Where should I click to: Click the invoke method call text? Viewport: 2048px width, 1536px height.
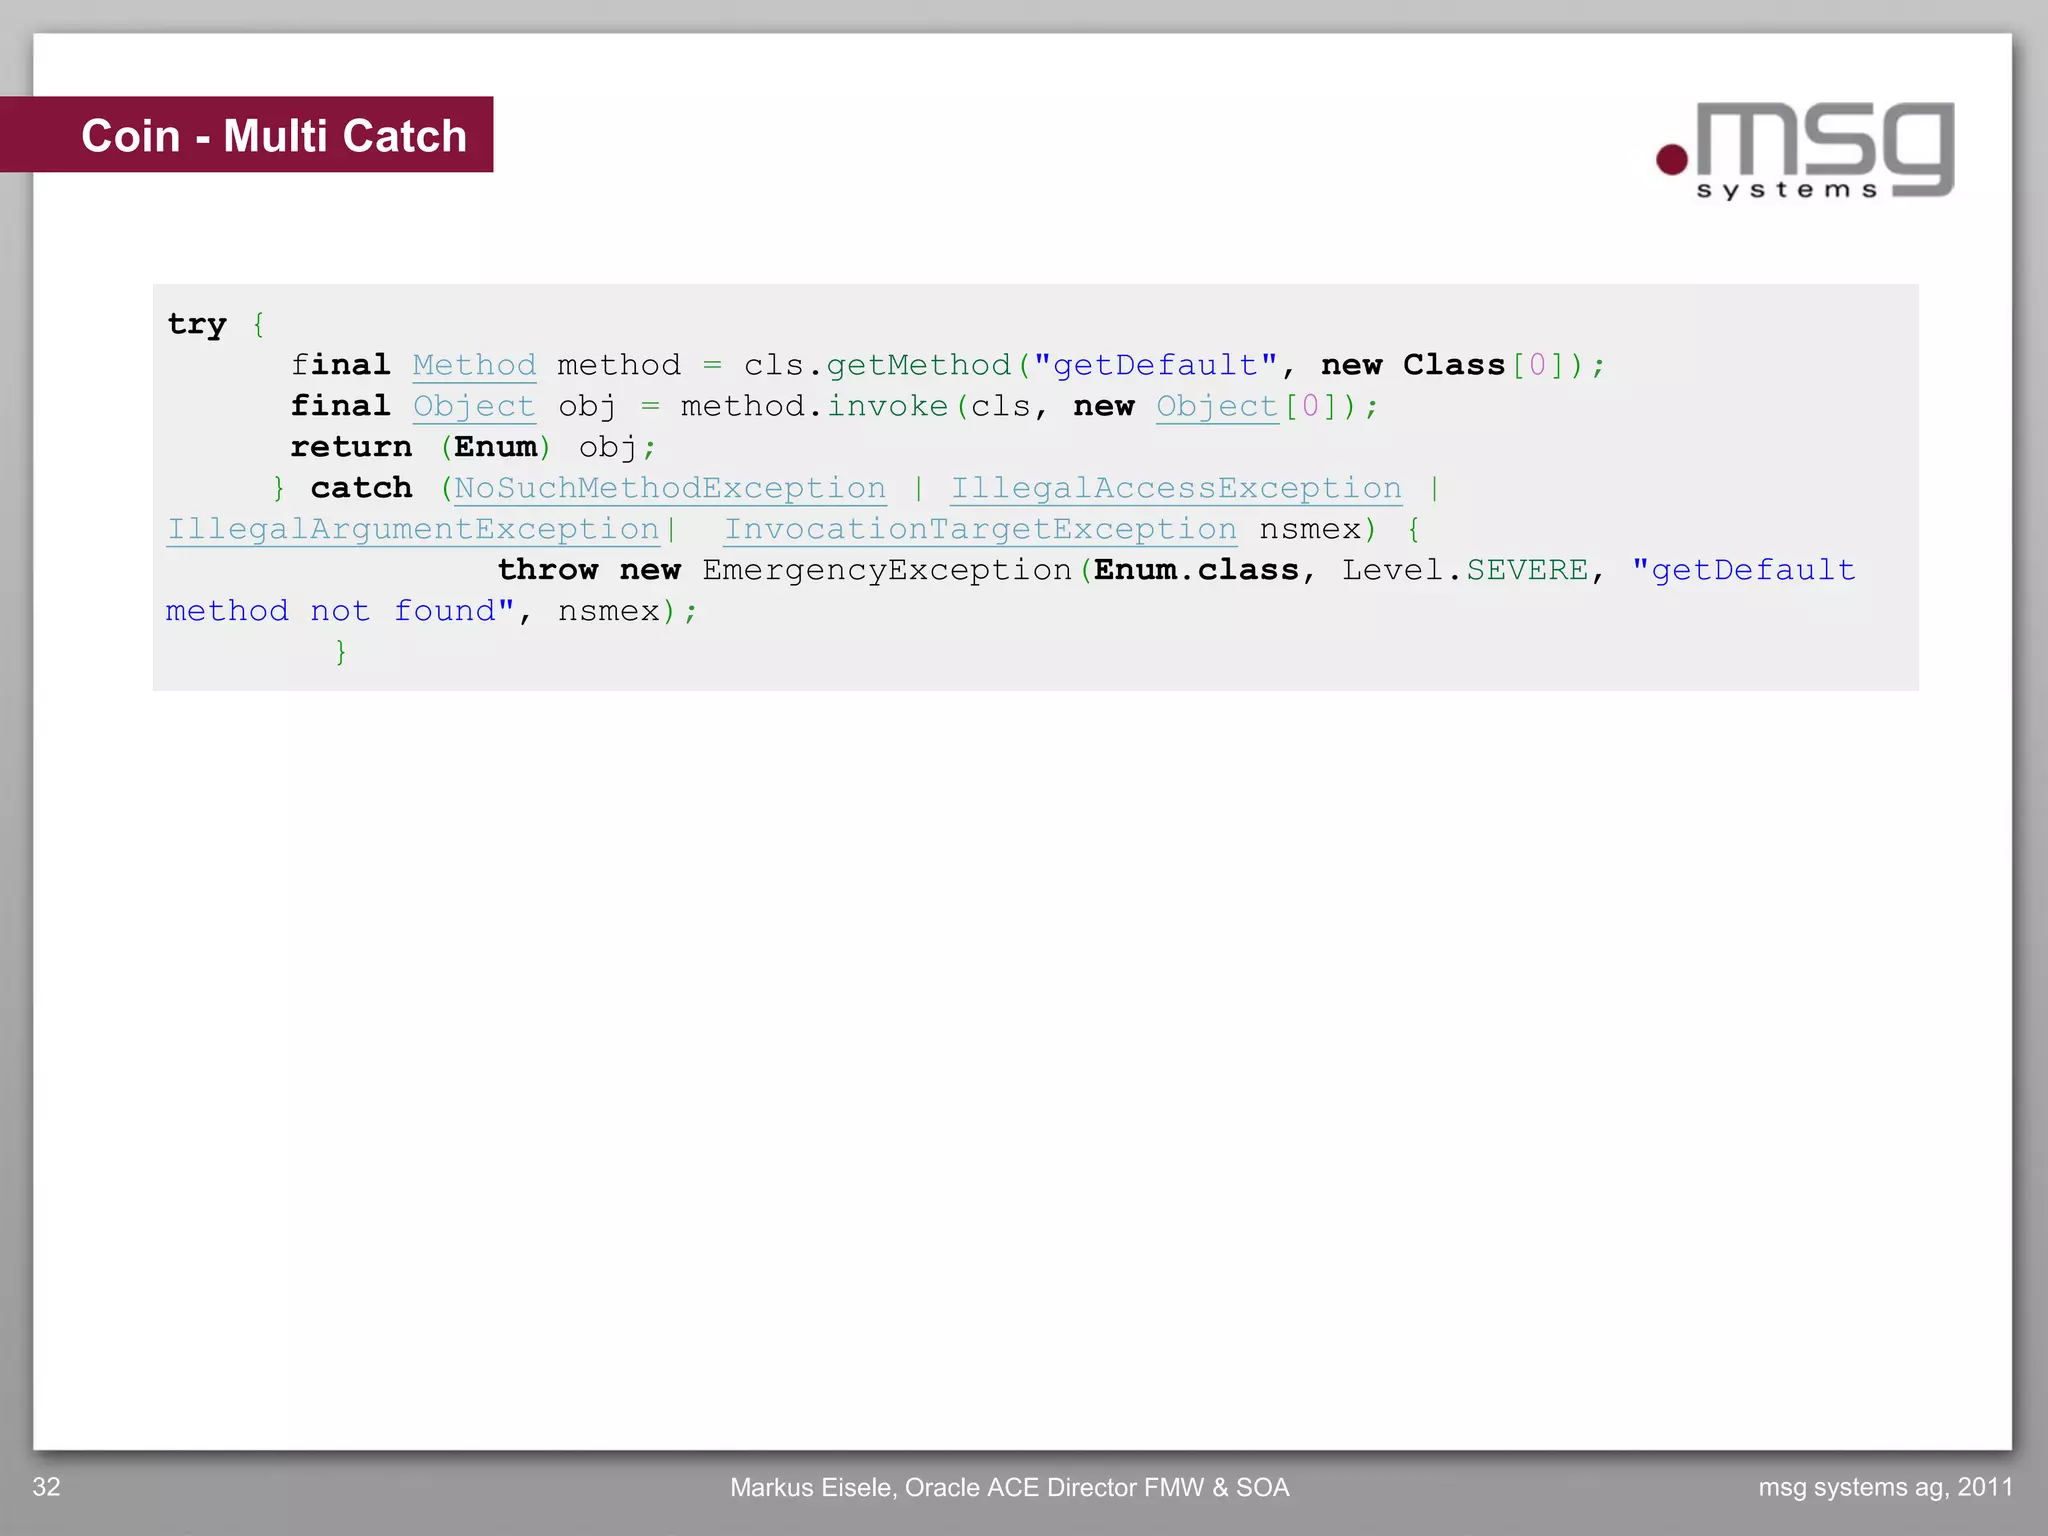point(887,406)
